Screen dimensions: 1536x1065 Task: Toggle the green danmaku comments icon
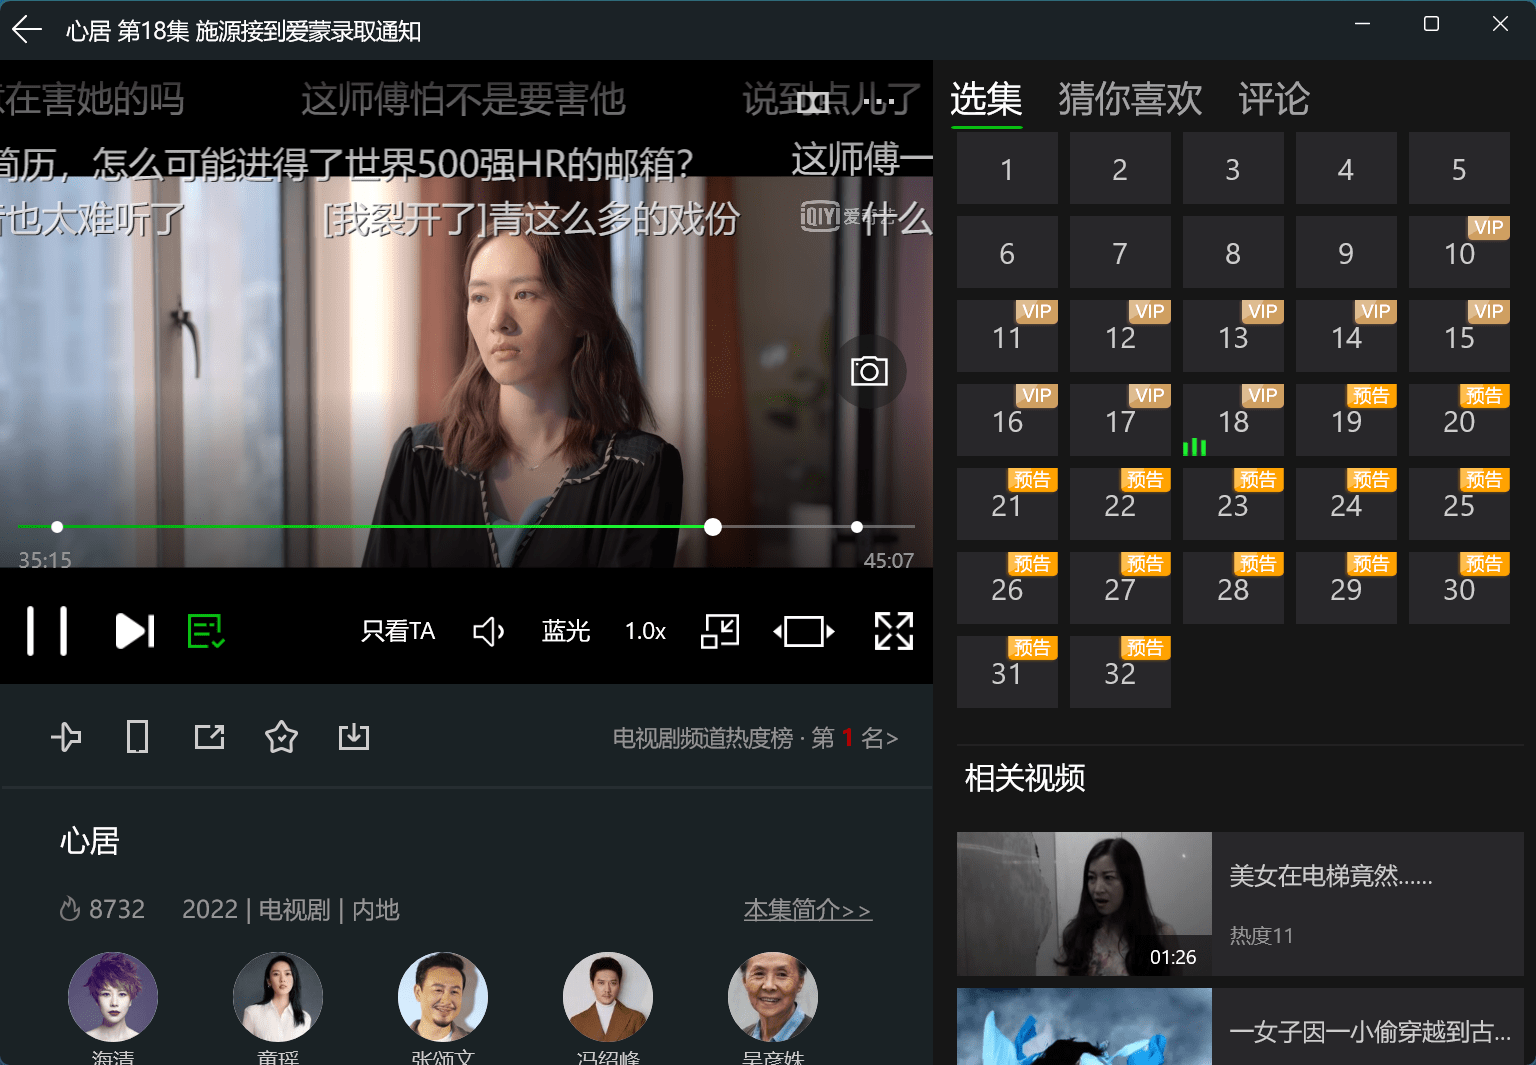206,631
